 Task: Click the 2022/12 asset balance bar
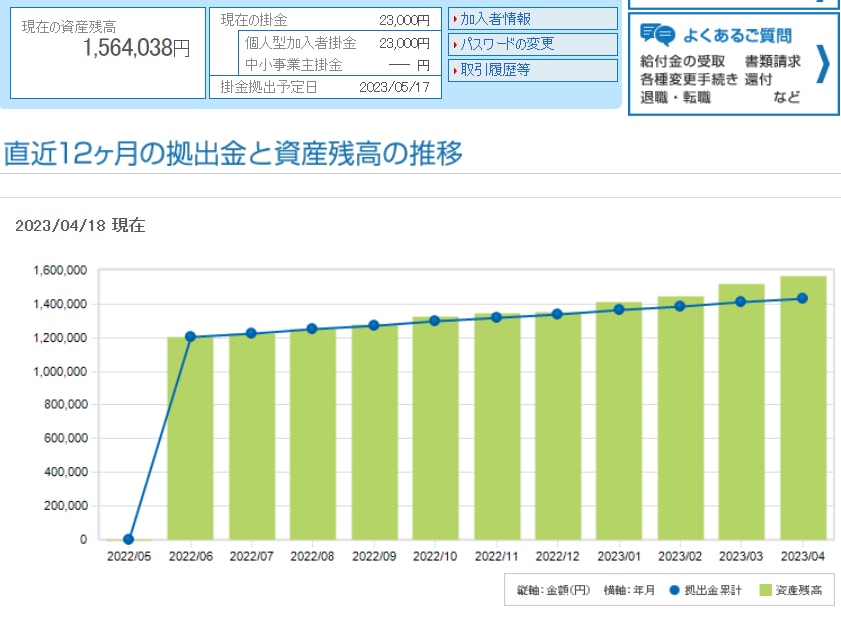click(558, 426)
